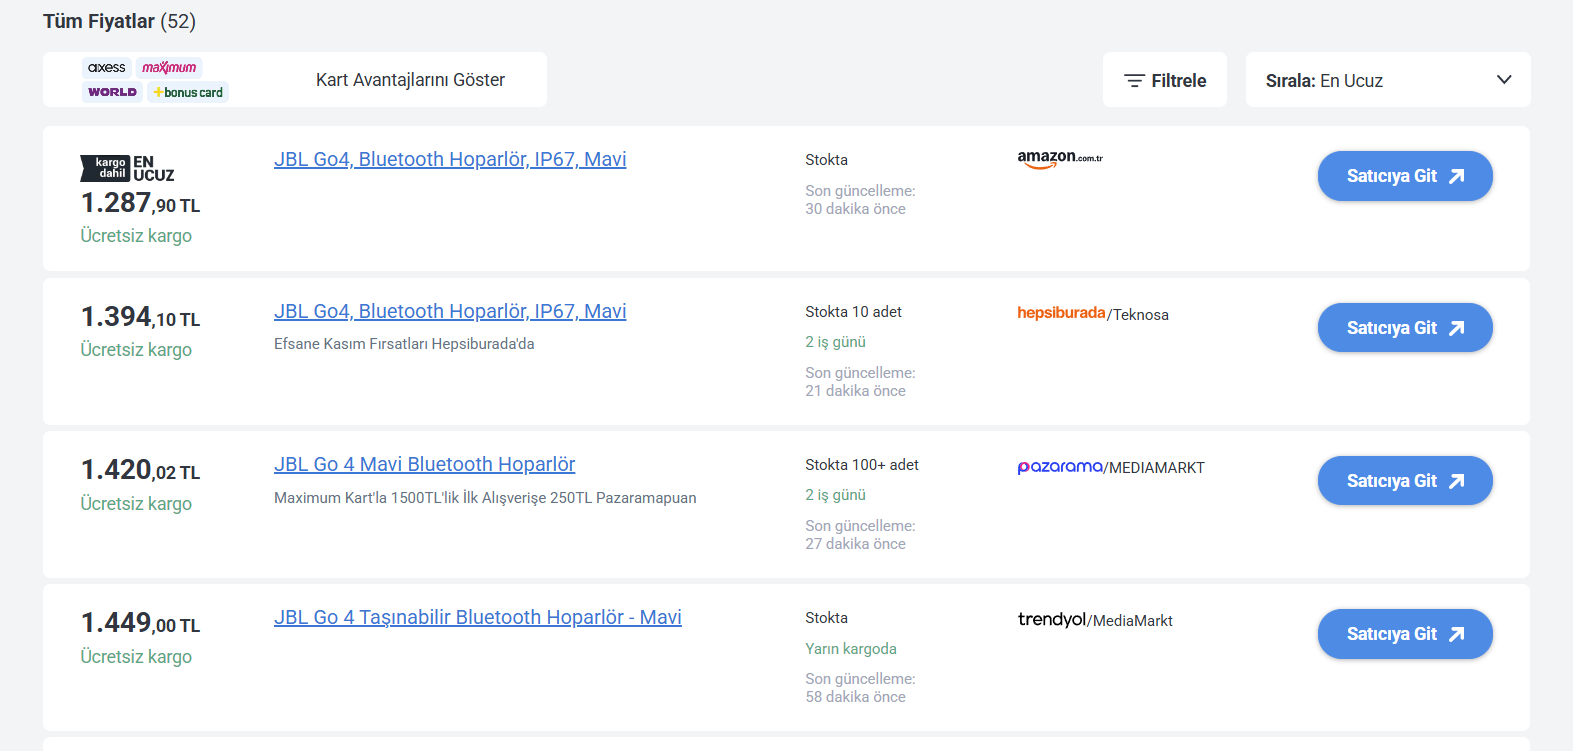Click the 'Tüm Fiyatlar (52)' heading
This screenshot has width=1573, height=751.
[x=120, y=21]
